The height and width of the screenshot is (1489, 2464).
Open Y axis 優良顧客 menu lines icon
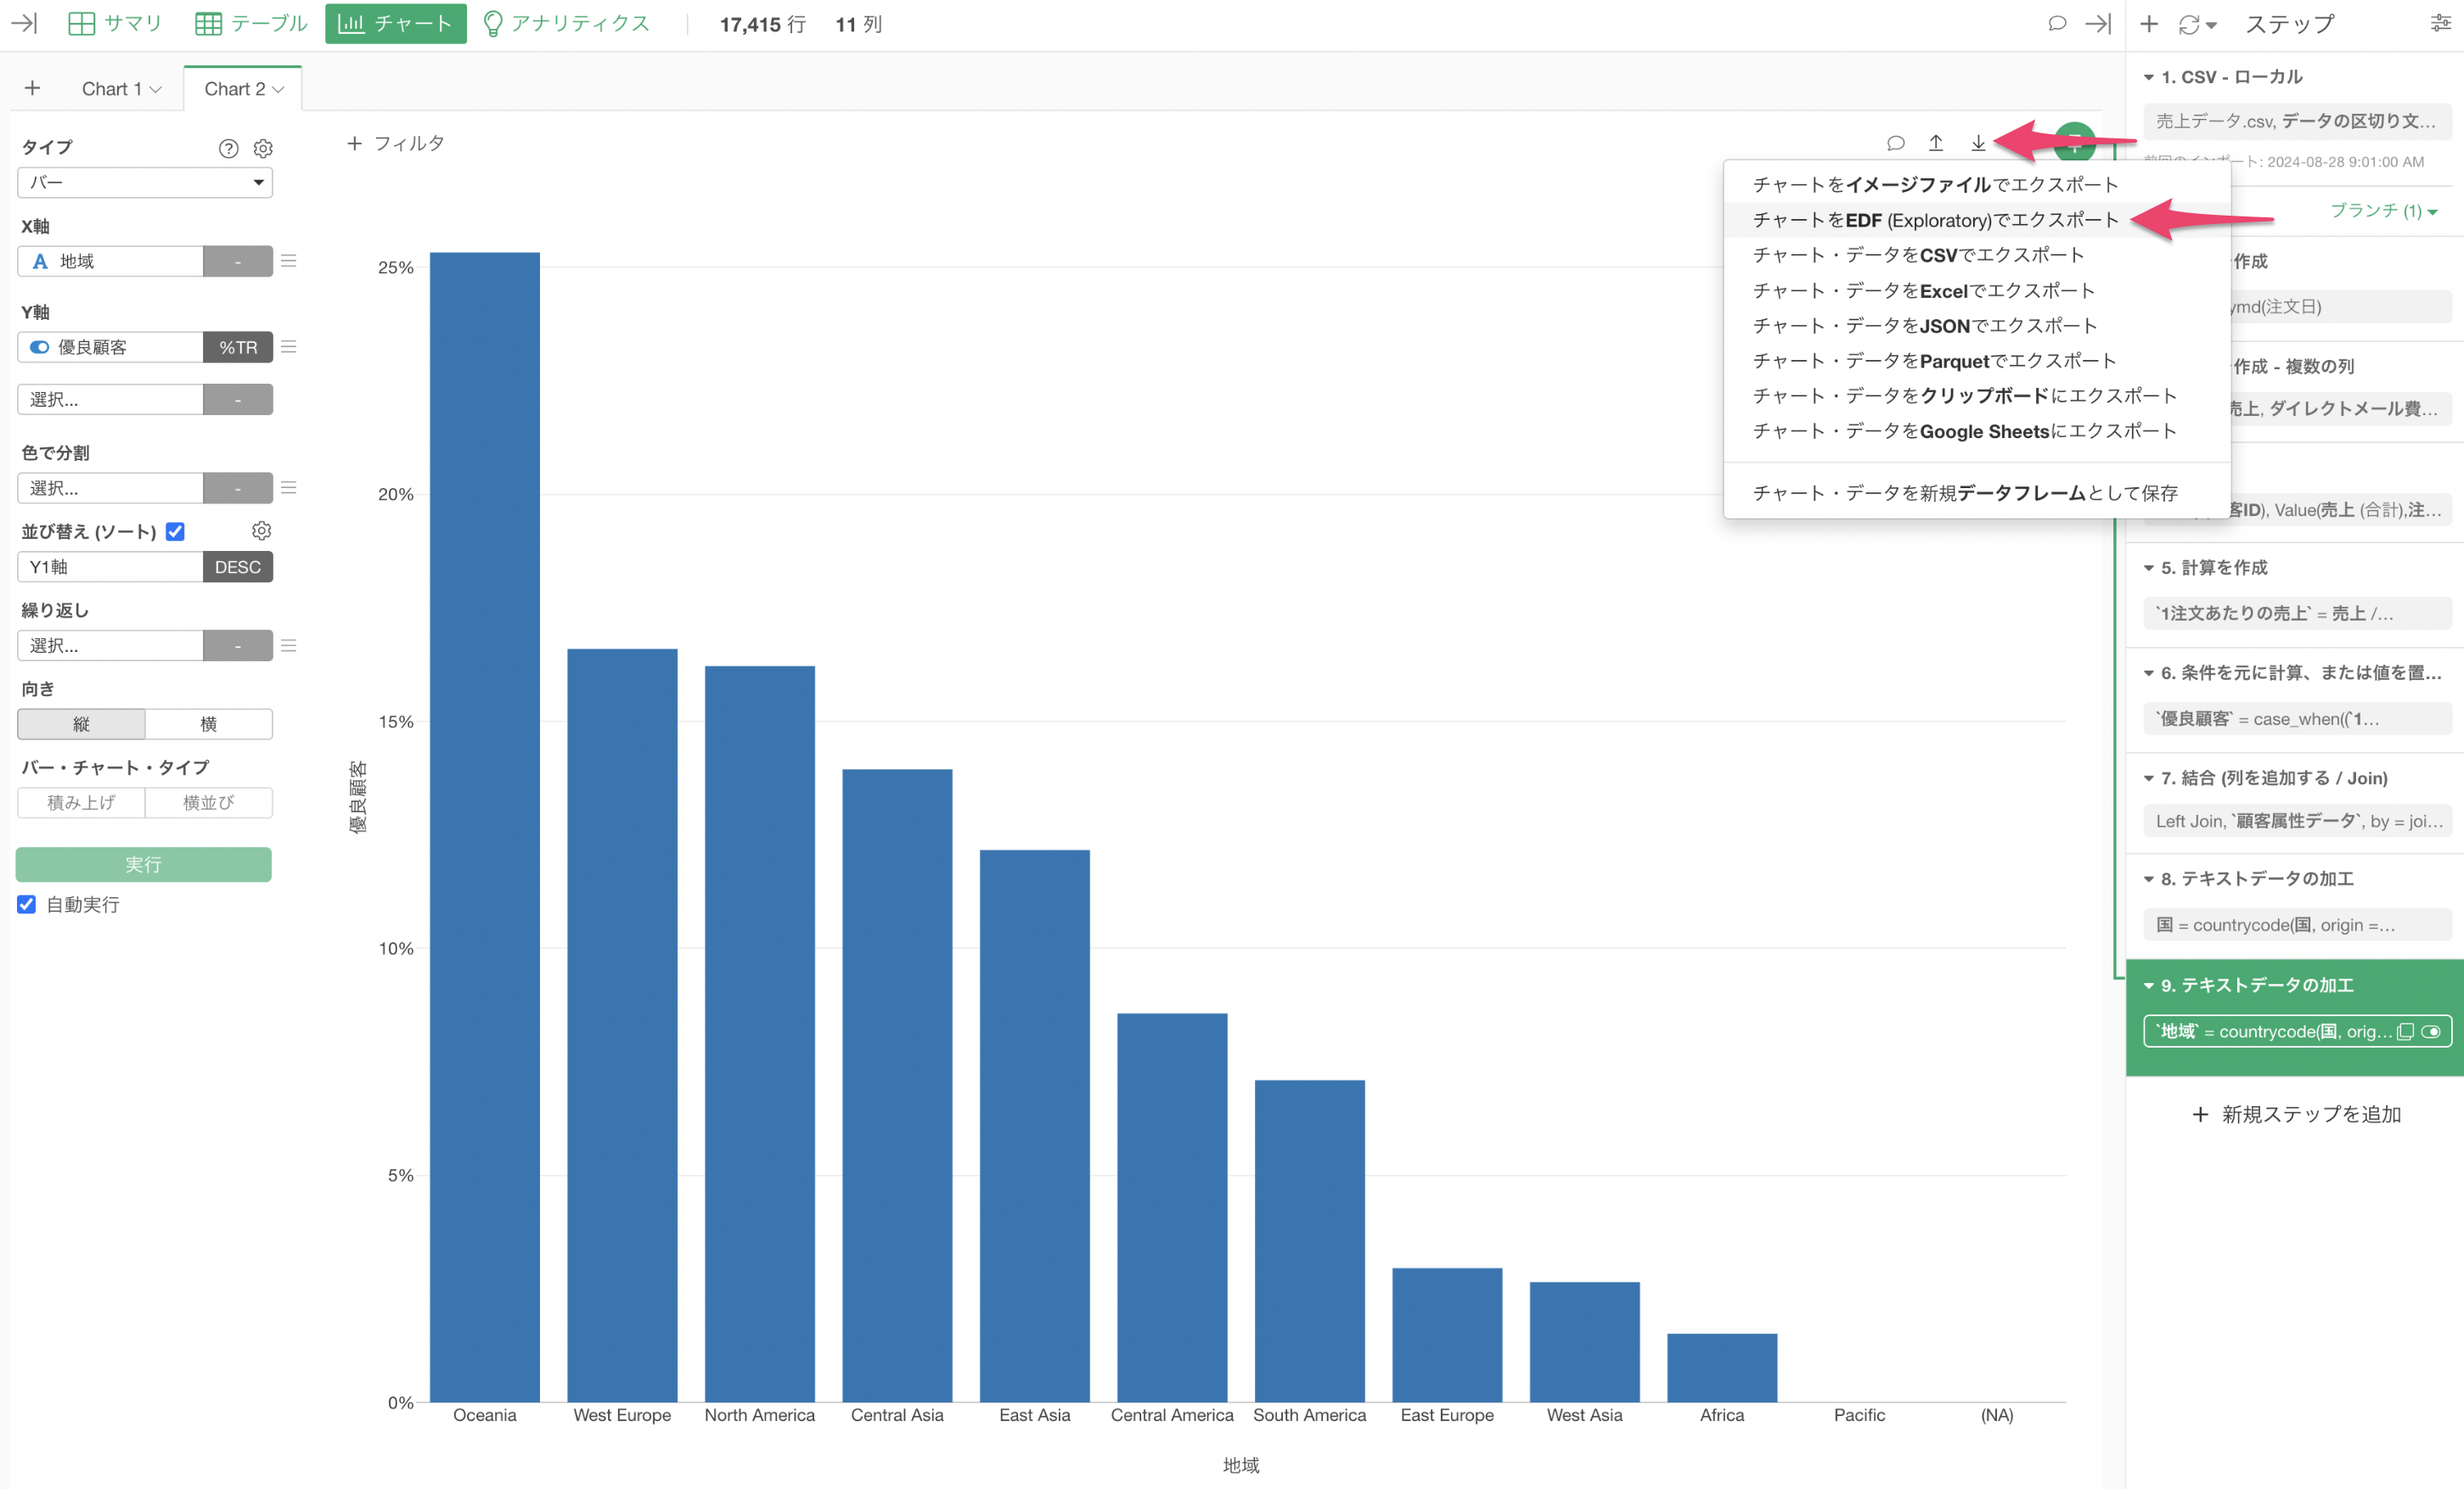click(x=289, y=347)
